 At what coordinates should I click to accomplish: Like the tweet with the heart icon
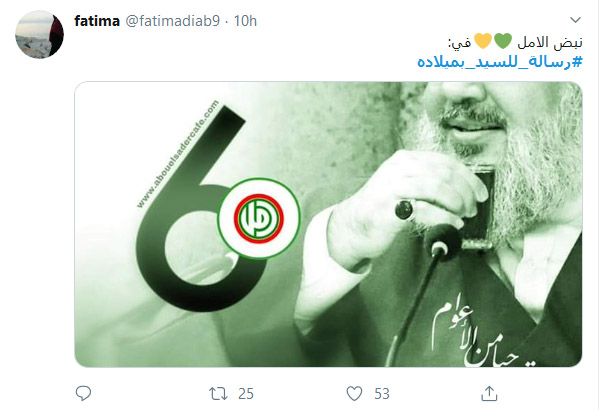354,394
